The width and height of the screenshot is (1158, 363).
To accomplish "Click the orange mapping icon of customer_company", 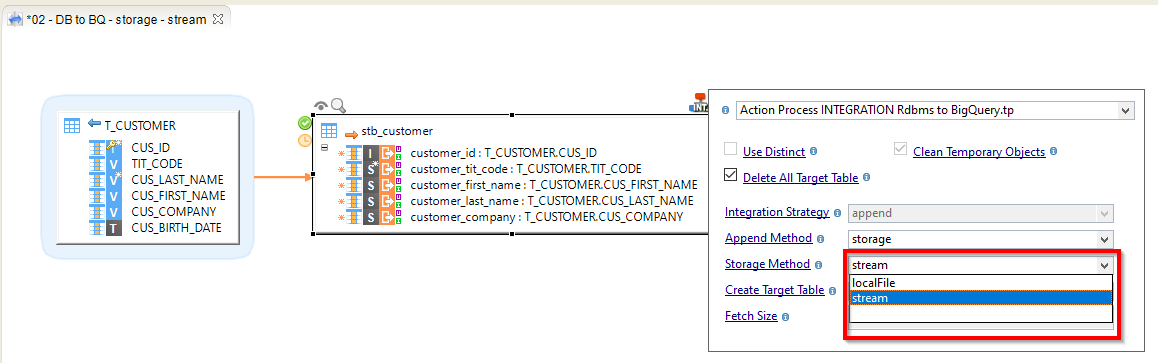I will [x=387, y=218].
